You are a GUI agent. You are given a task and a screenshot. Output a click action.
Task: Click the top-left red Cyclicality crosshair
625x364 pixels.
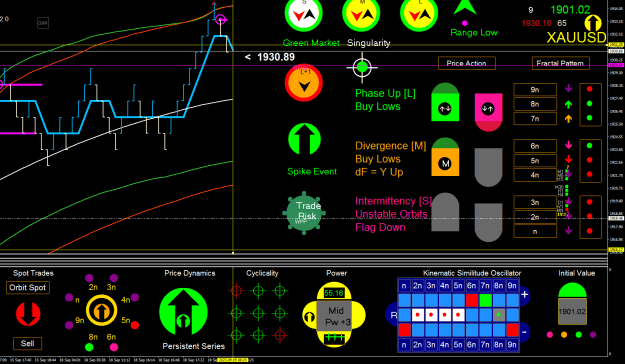click(x=236, y=291)
